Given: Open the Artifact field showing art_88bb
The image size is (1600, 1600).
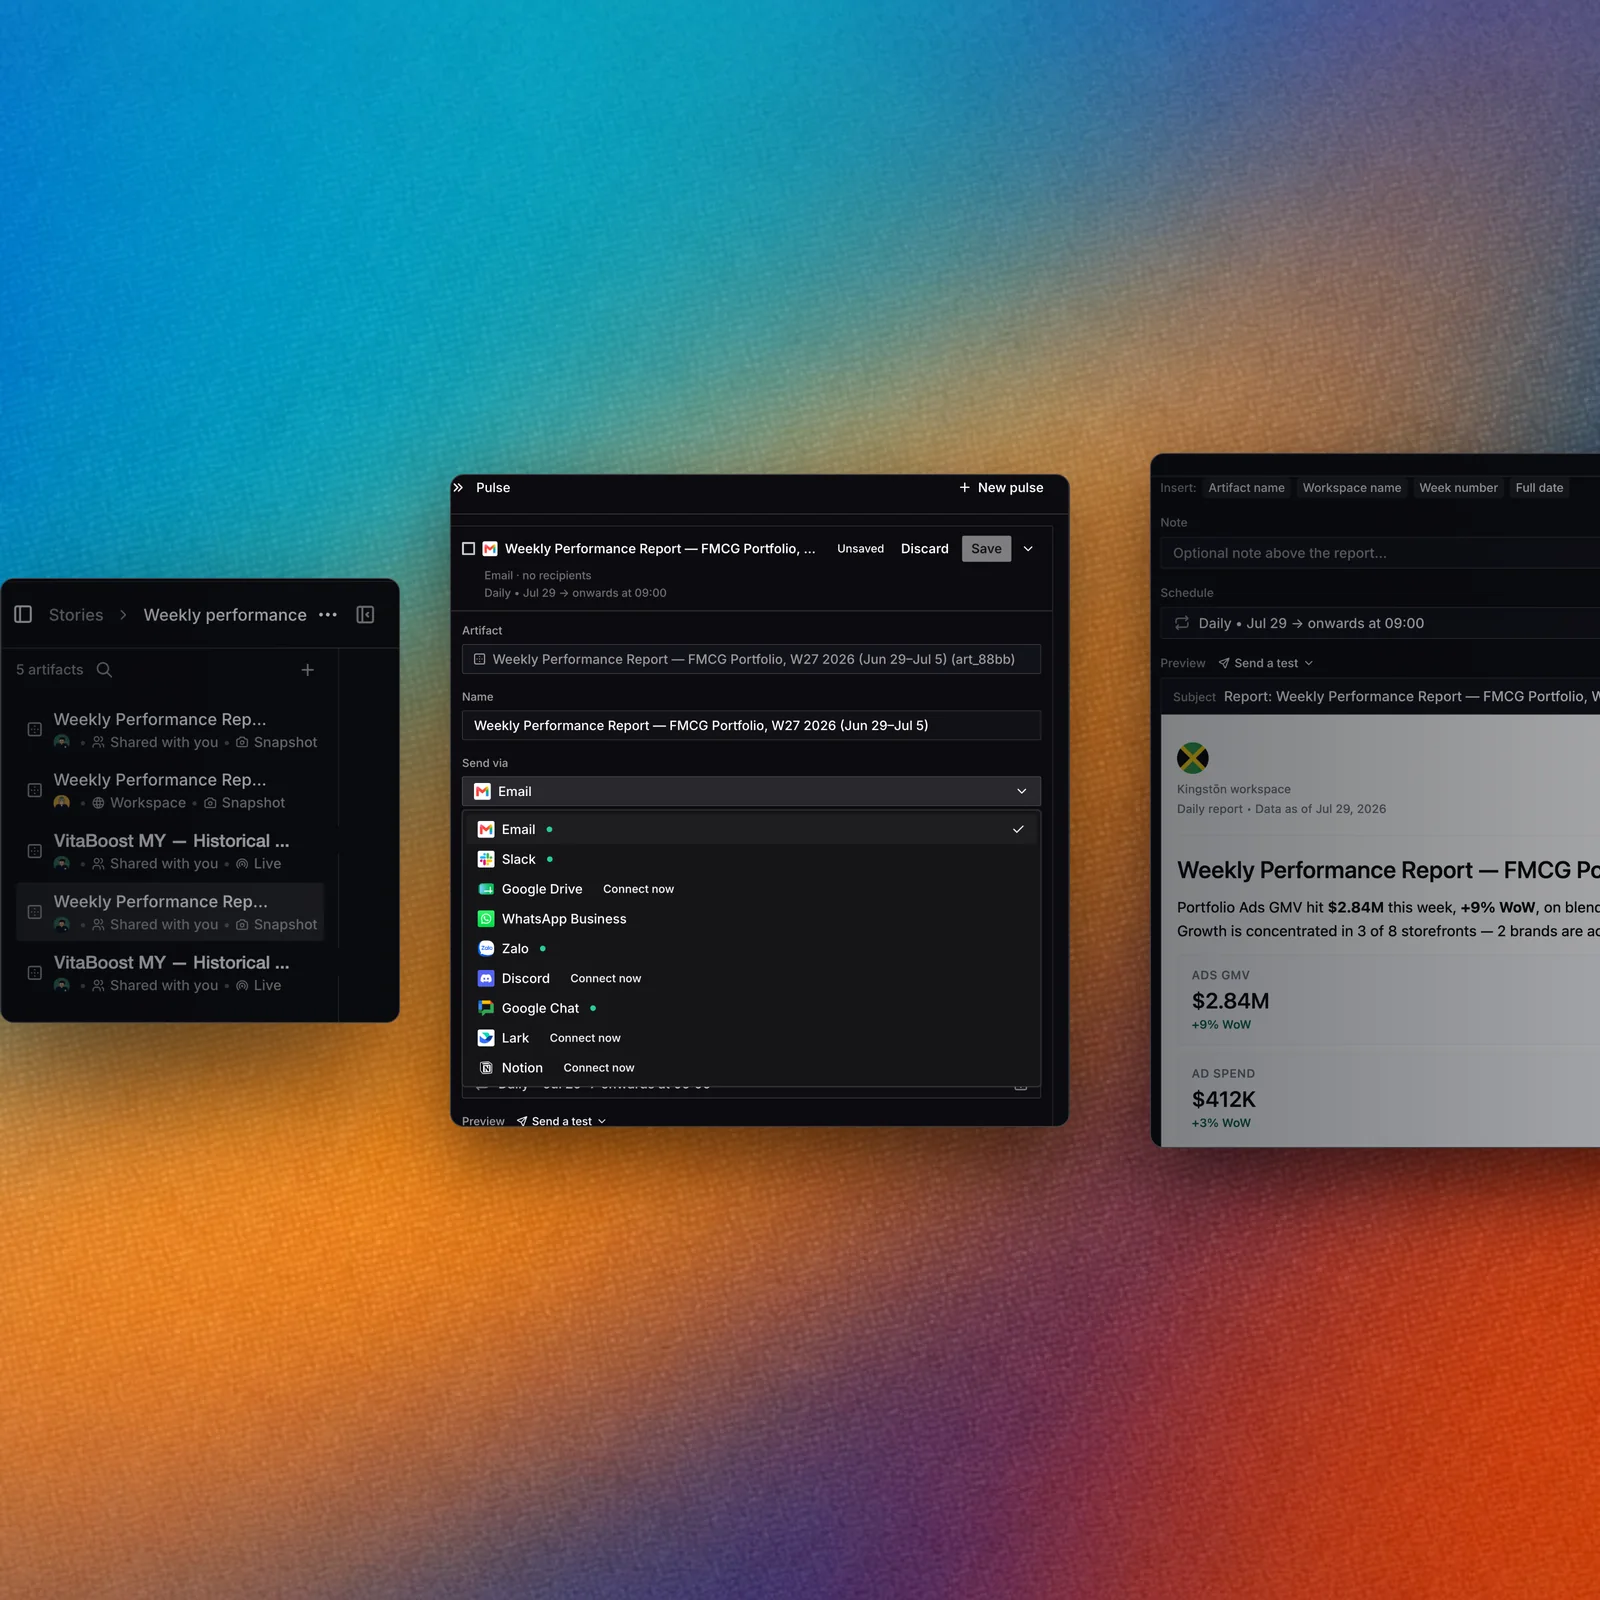Looking at the screenshot, I should pos(751,659).
